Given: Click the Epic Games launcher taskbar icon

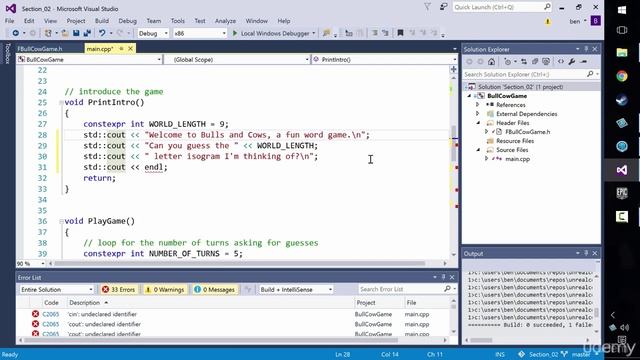Looking at the screenshot, I should 622,193.
